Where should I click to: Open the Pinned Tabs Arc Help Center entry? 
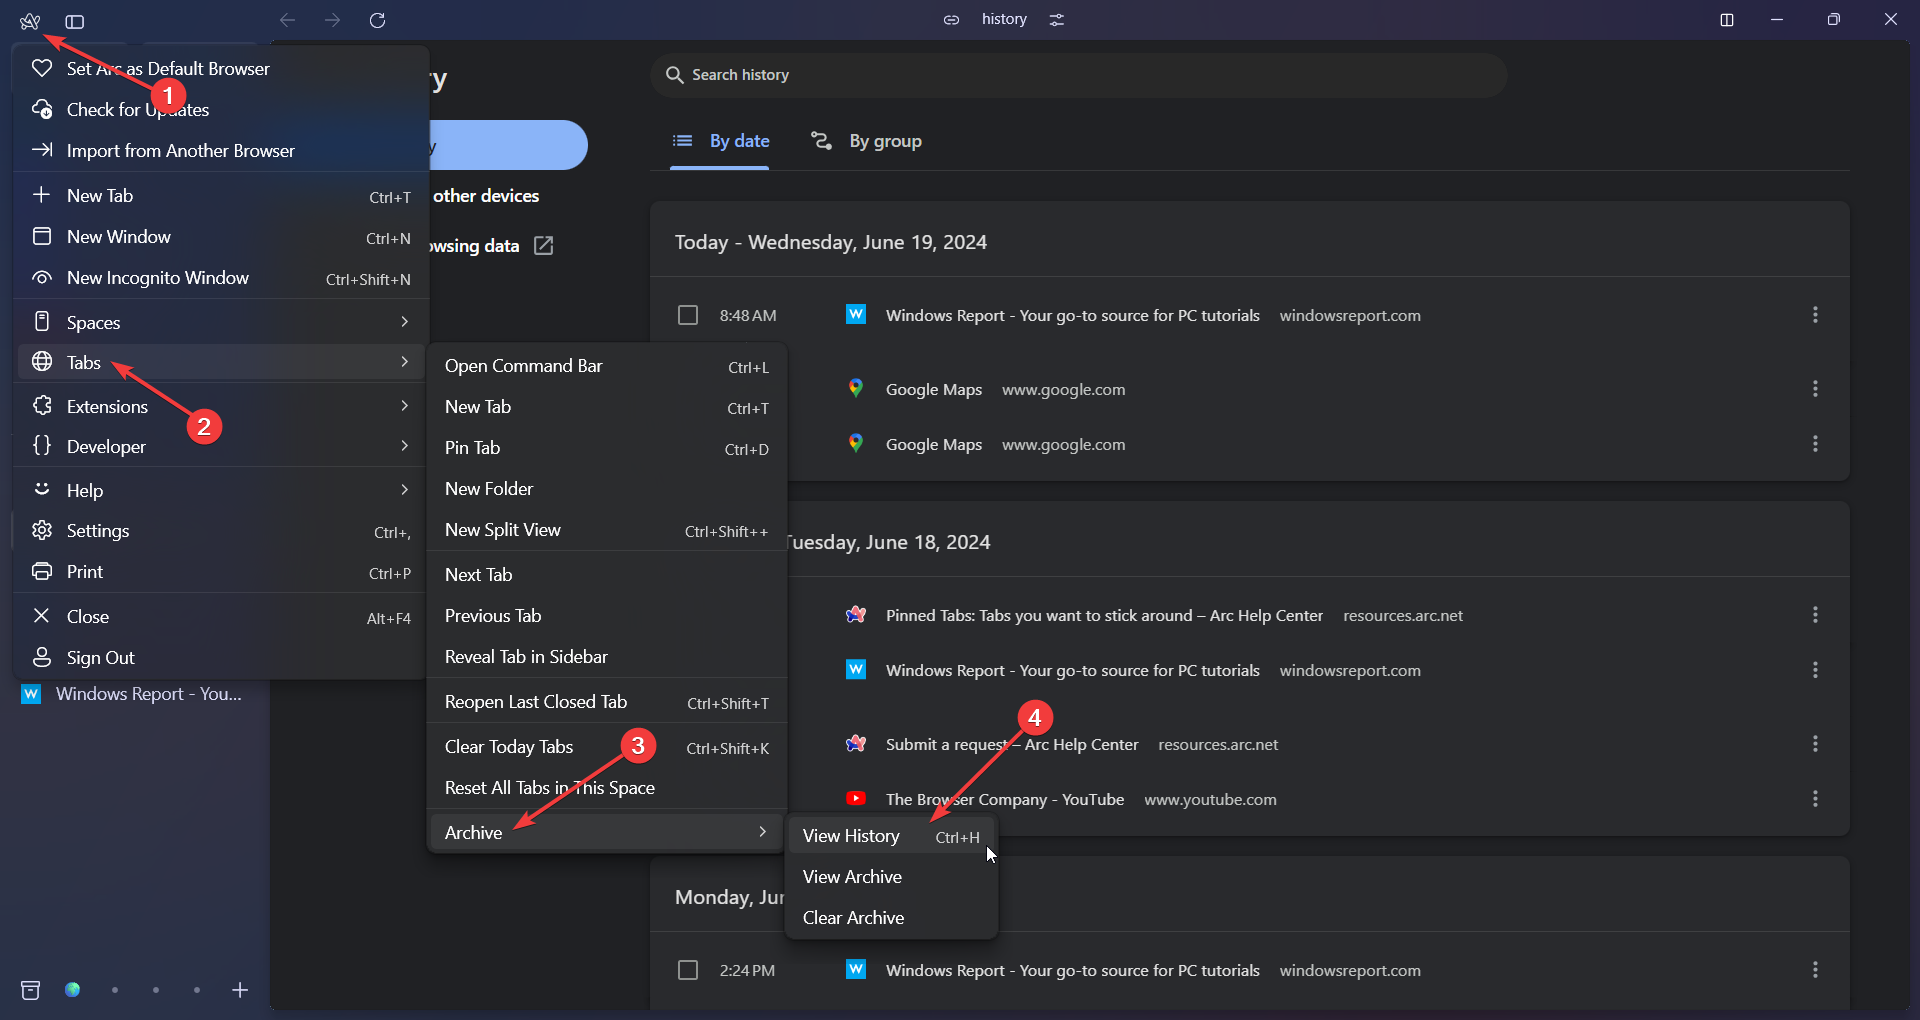point(1103,615)
